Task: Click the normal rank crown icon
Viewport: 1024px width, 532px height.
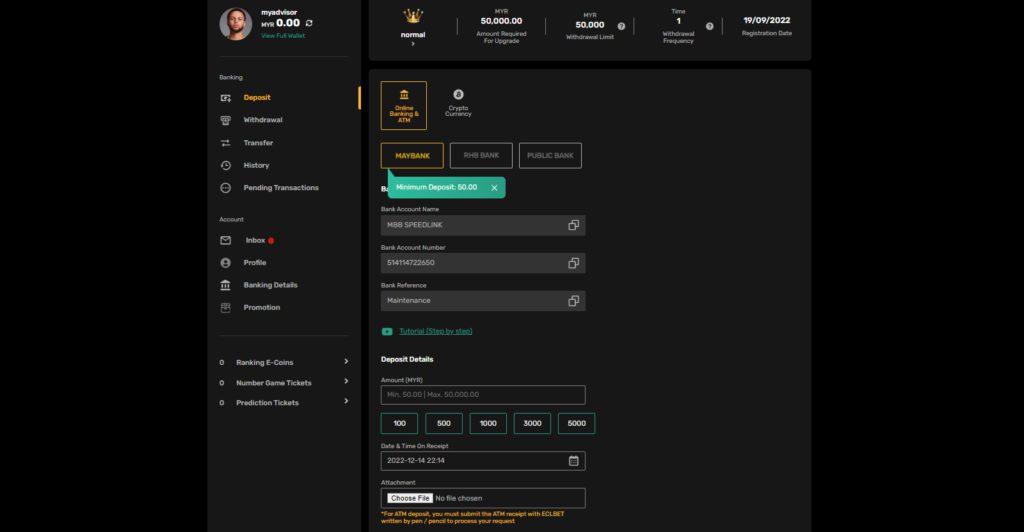Action: [x=413, y=16]
